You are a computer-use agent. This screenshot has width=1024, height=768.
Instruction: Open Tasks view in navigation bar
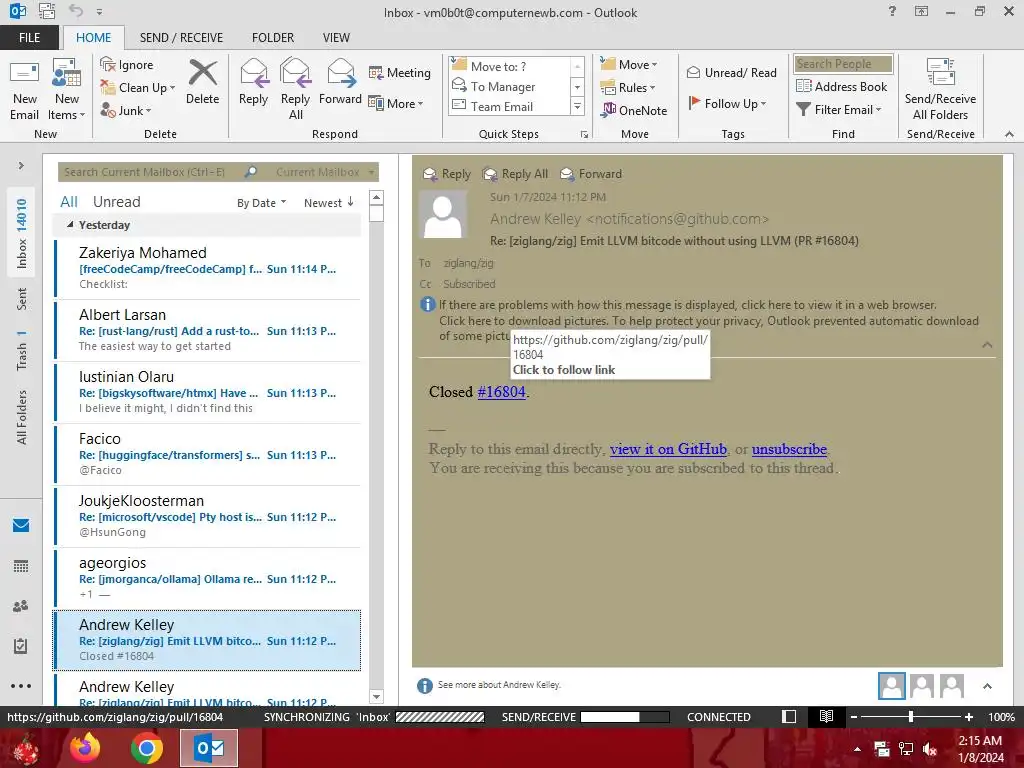[x=21, y=646]
